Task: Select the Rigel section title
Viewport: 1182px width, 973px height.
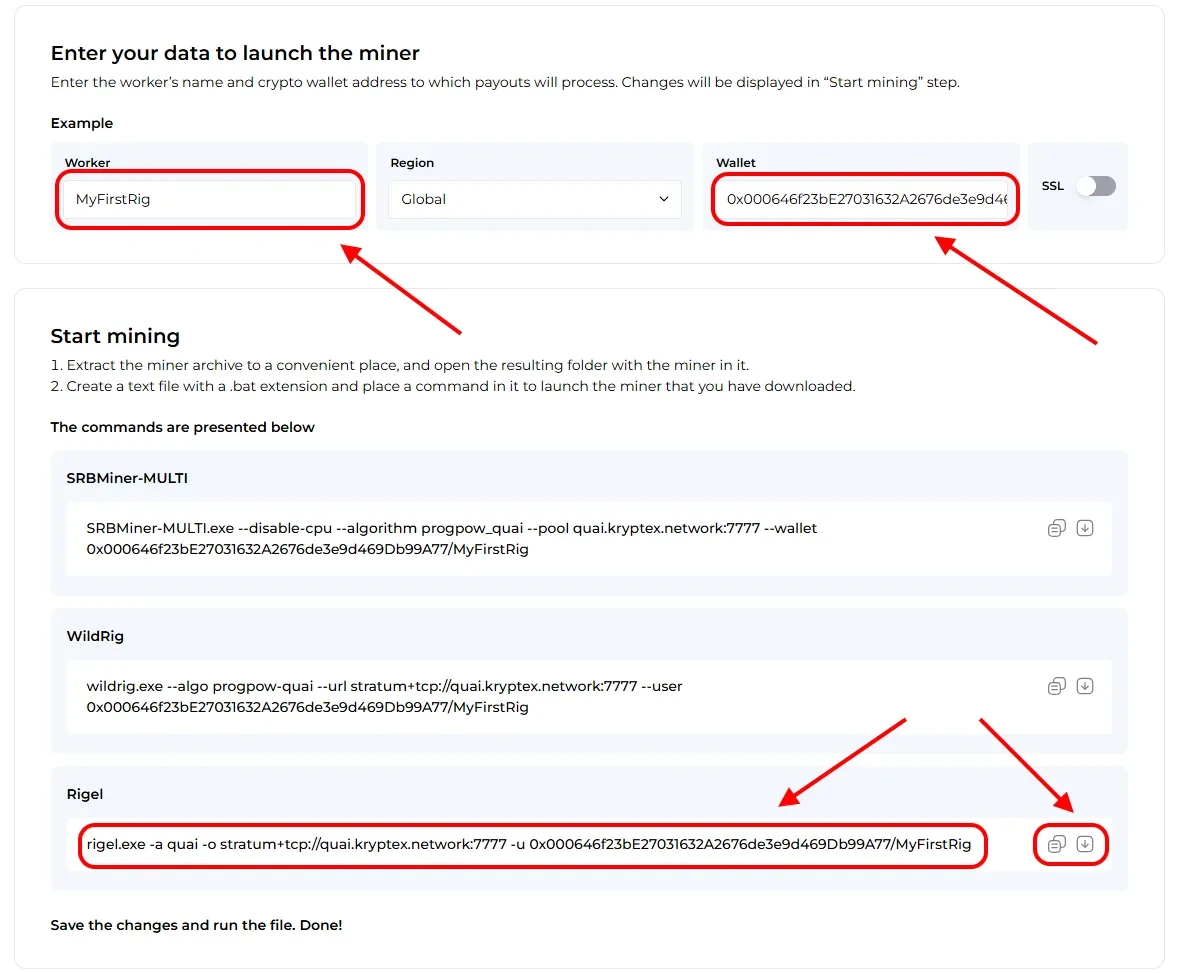Action: 85,794
